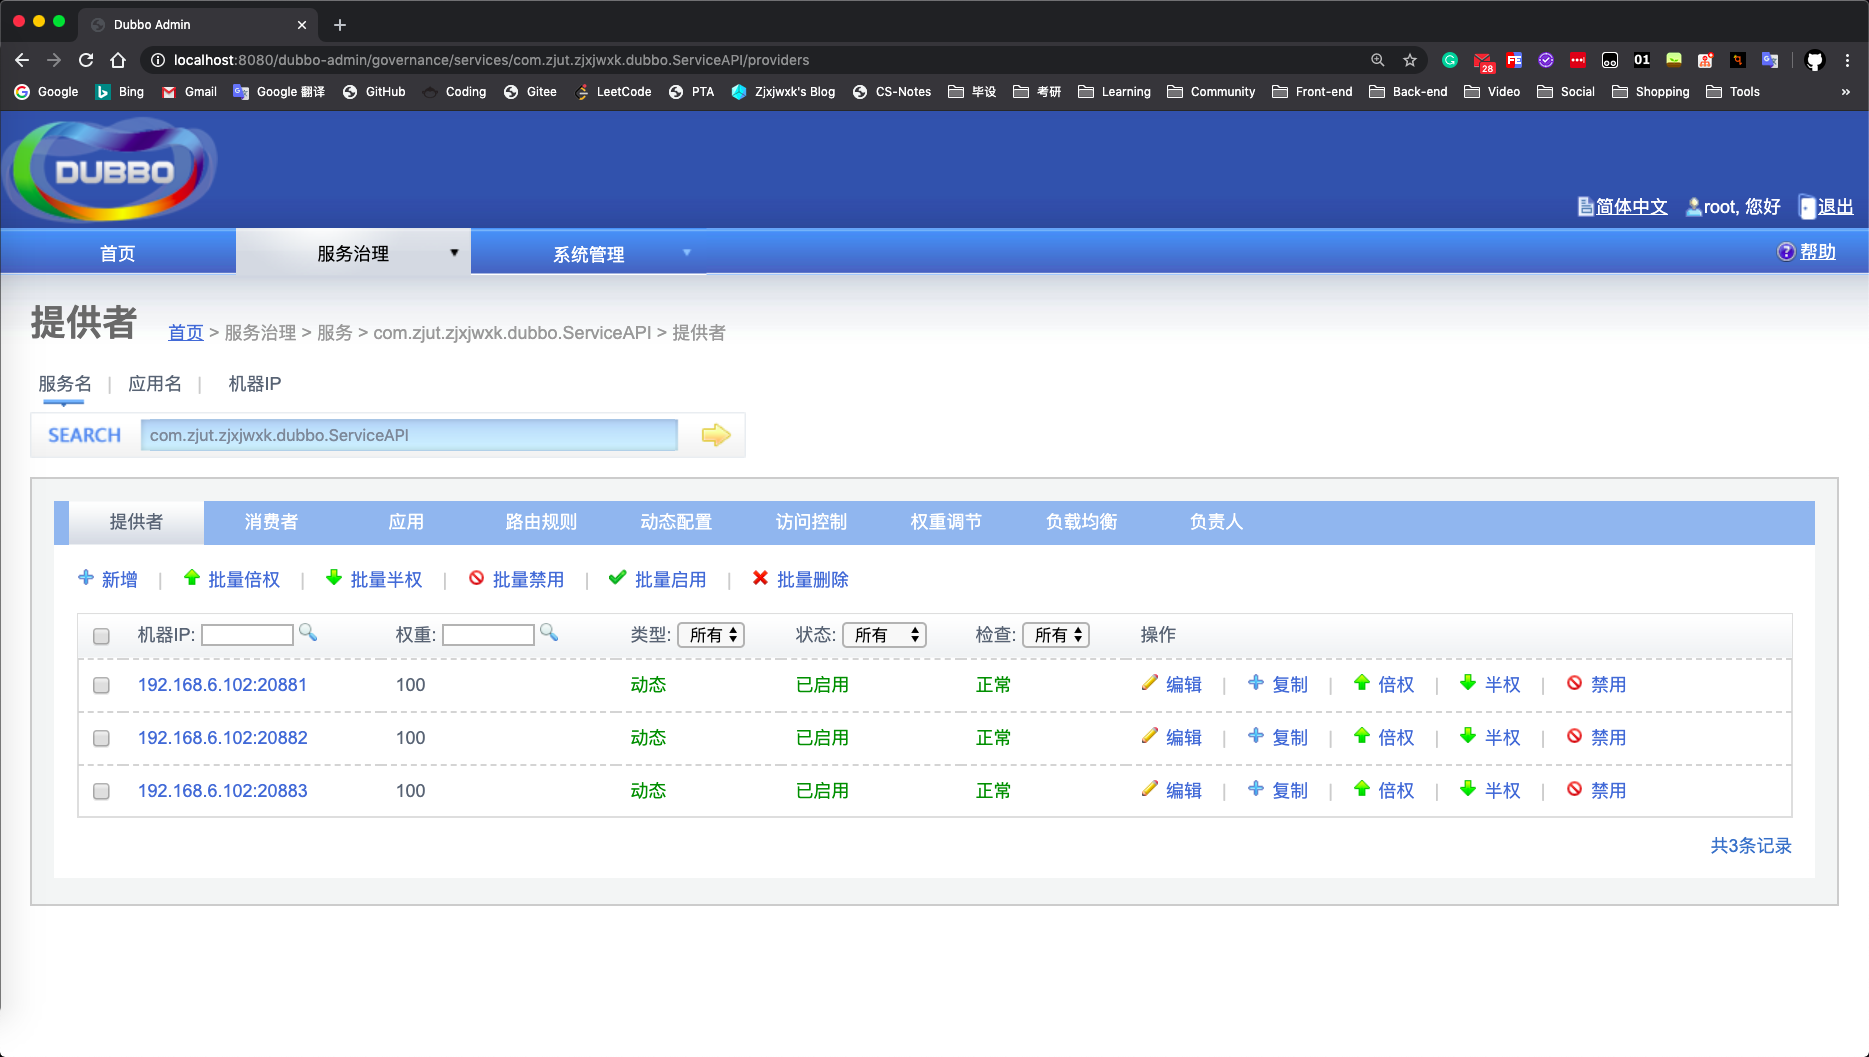
Task: Check the box for 192.168.6.102:20881
Action: coord(101,685)
